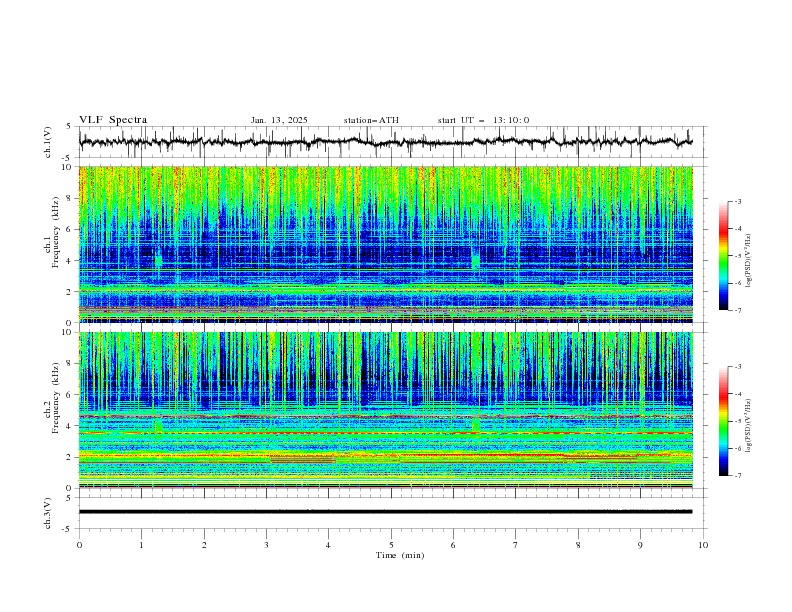Click the "-7" label on ch.2 colorbar
792x612 pixels.
(737, 475)
